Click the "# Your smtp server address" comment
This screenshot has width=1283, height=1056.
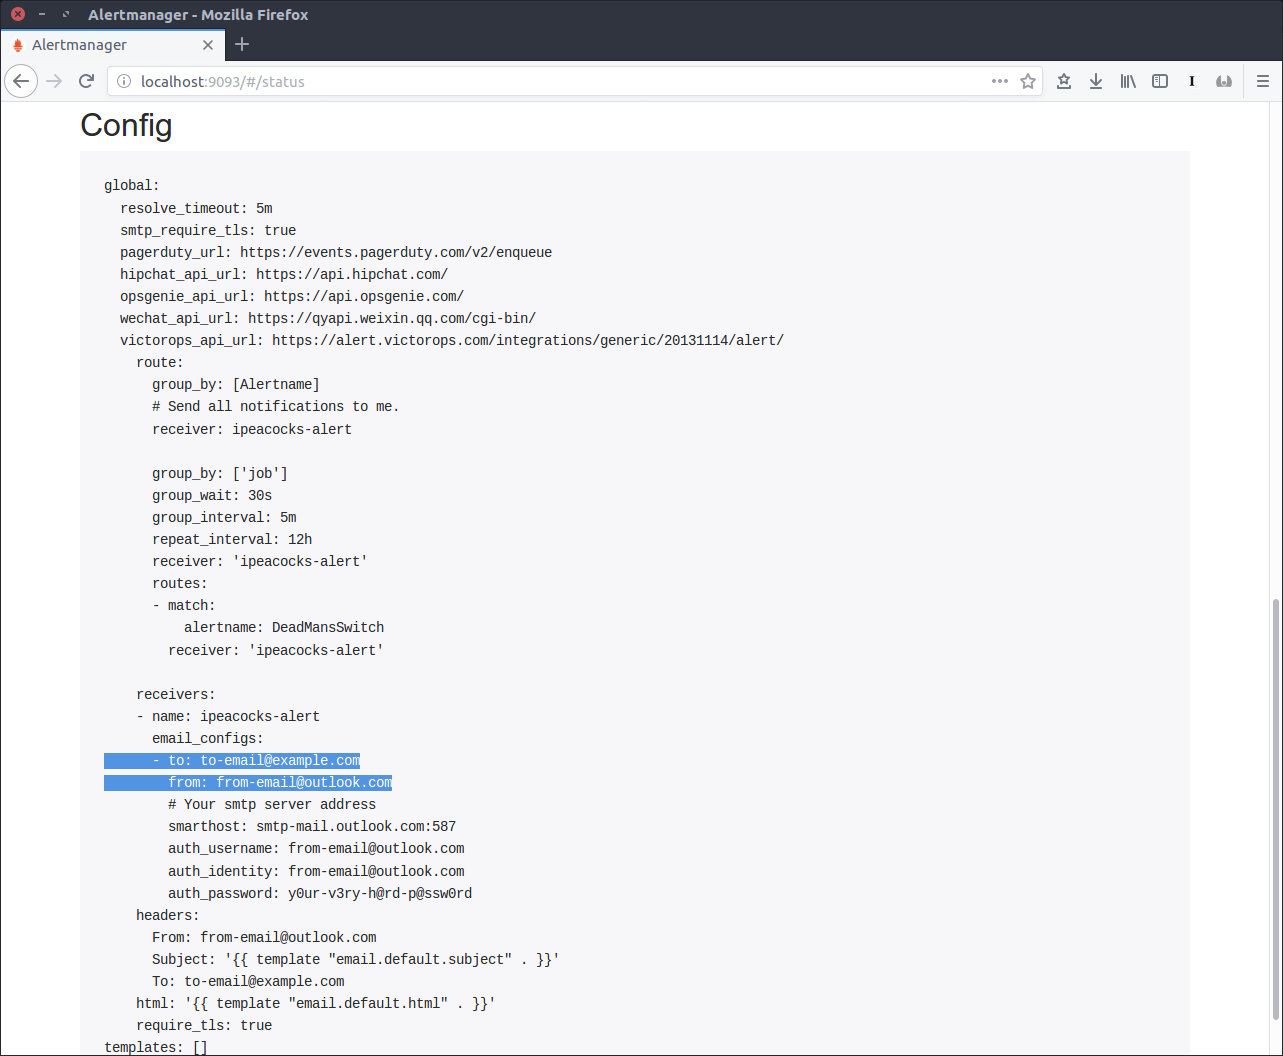272,804
